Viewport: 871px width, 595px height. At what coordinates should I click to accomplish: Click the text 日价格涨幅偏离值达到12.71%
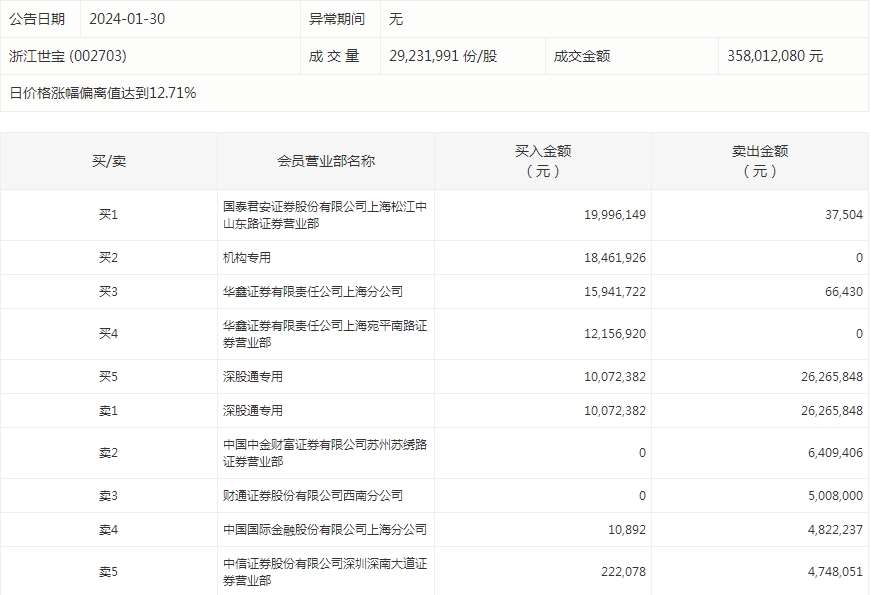(103, 93)
